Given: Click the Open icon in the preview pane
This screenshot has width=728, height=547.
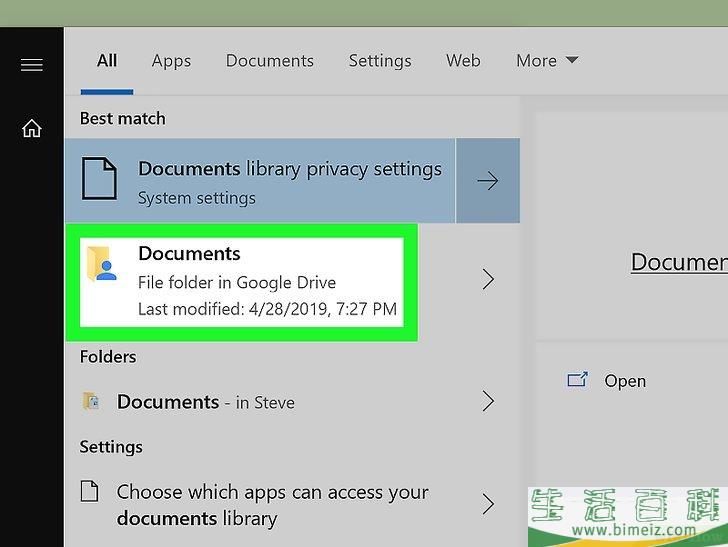Looking at the screenshot, I should tap(577, 380).
